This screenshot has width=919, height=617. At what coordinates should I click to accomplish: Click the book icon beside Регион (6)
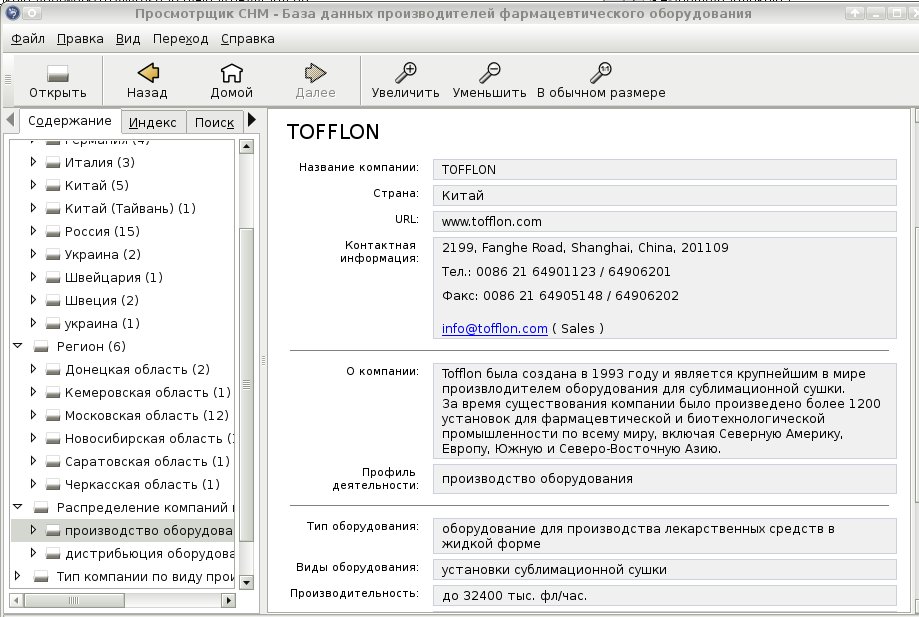[40, 347]
